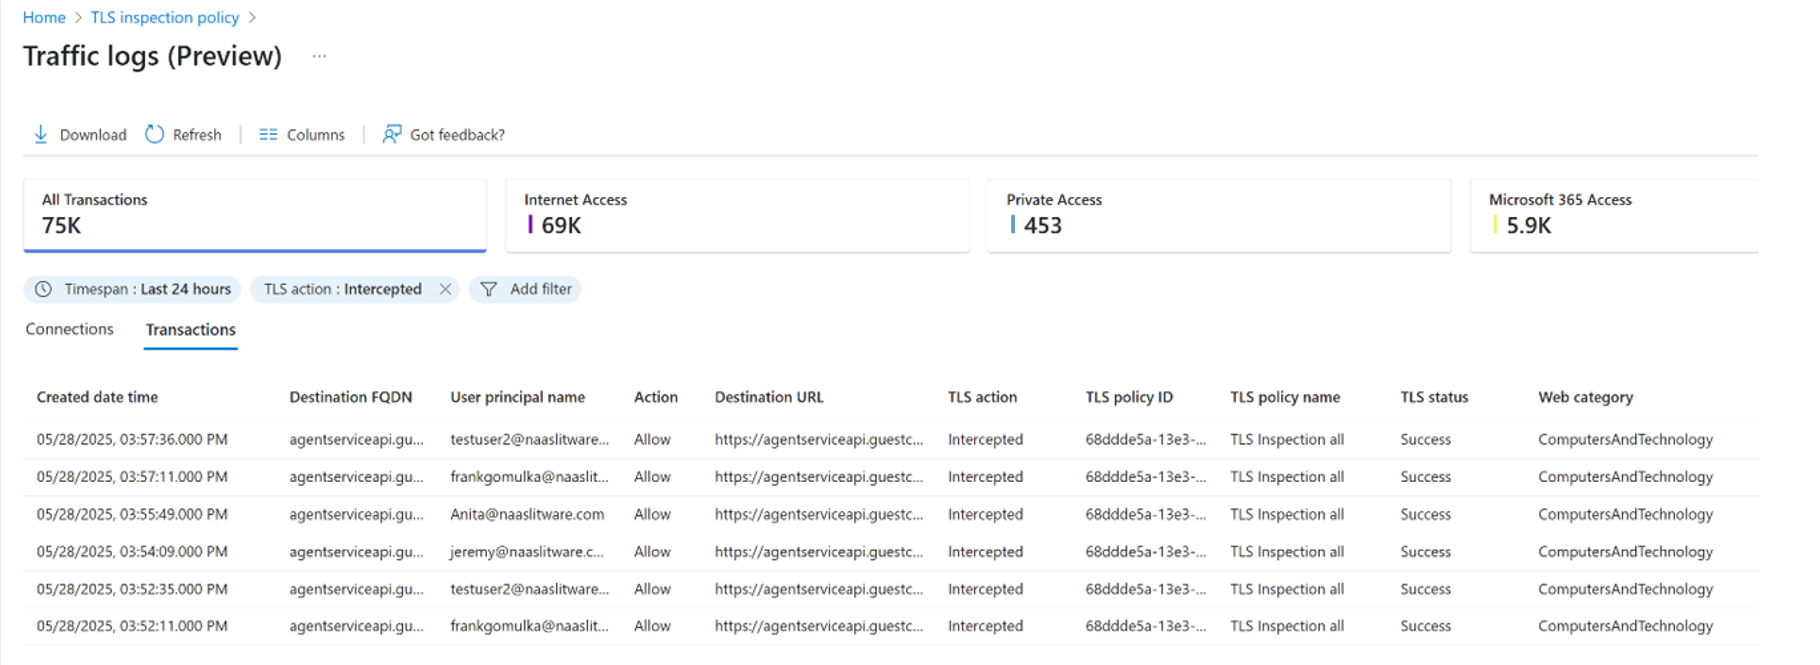Open the ellipsis menu beside Traffic logs
This screenshot has height=665, width=1820.
(x=319, y=56)
